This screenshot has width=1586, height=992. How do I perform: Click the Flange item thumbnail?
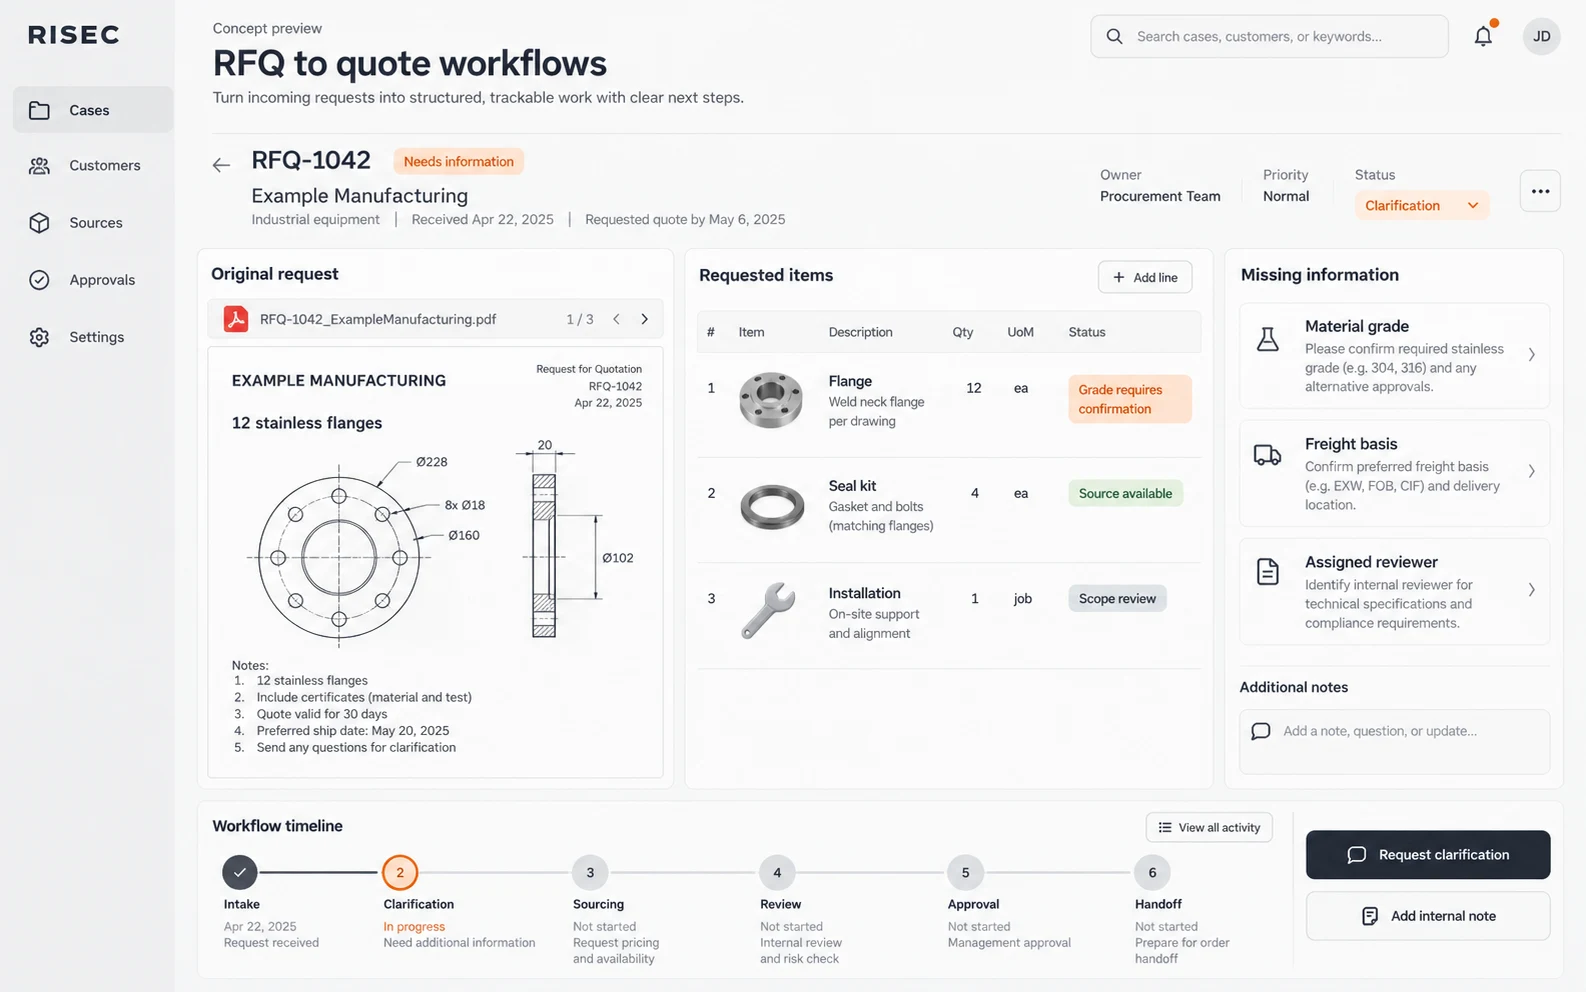(771, 400)
